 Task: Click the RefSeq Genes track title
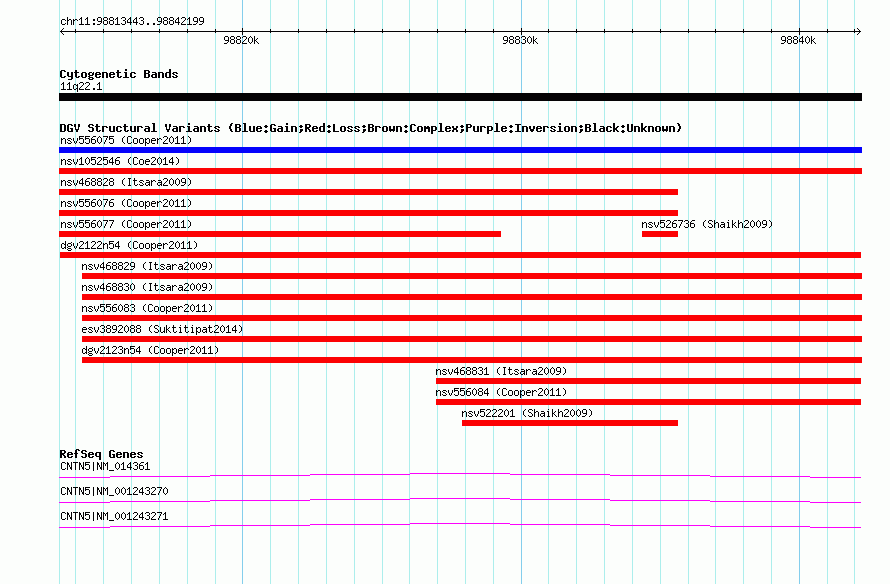coord(101,454)
